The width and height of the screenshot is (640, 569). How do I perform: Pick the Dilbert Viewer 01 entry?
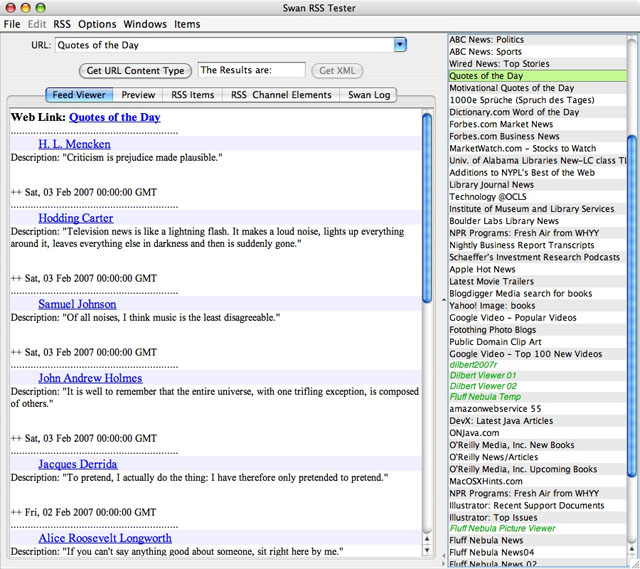coord(483,374)
